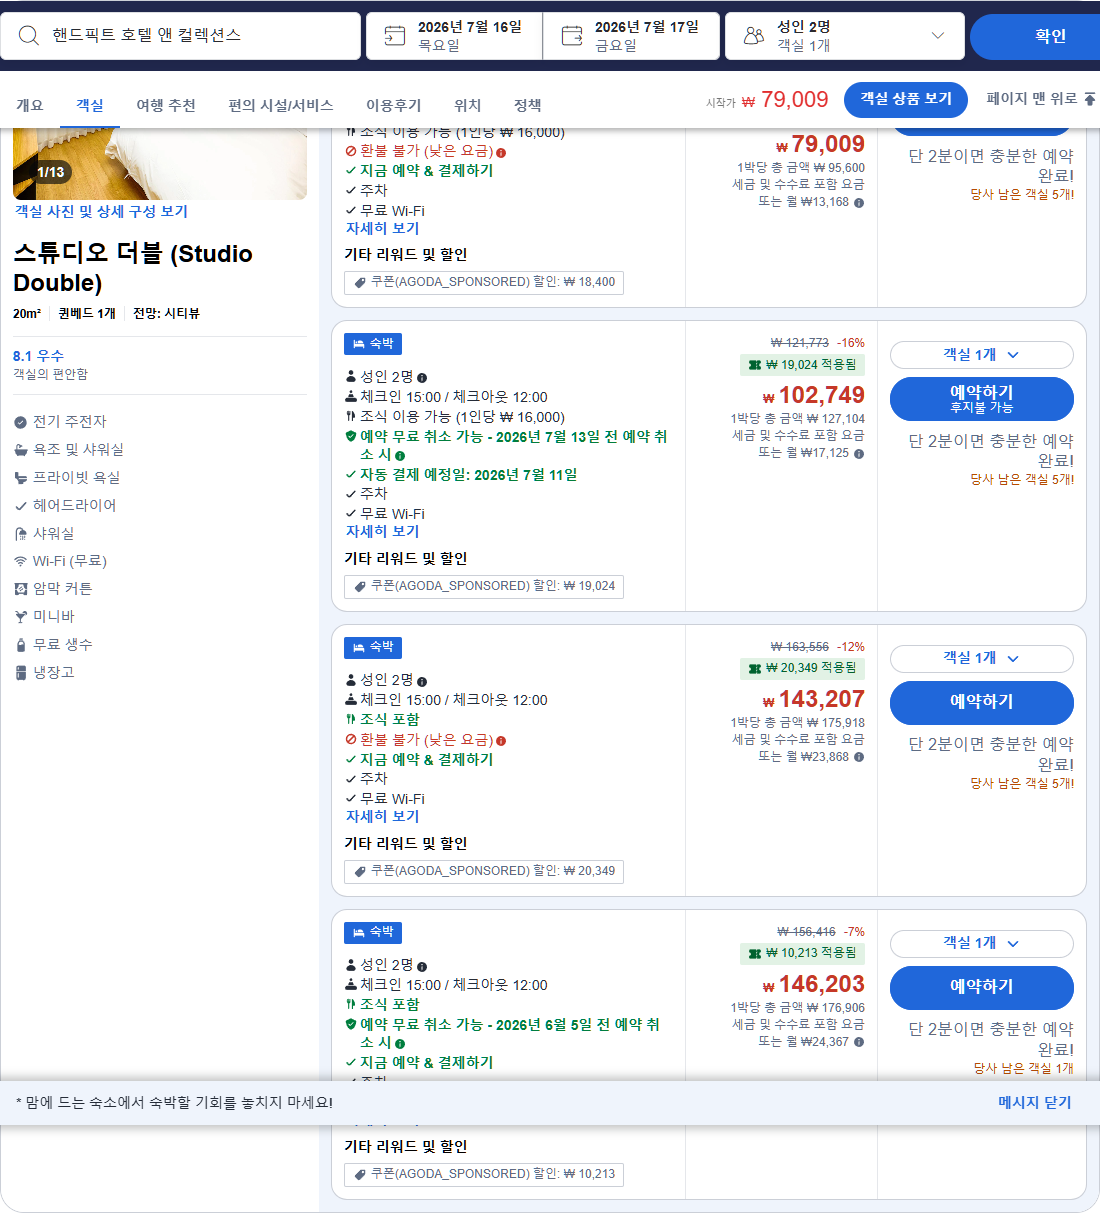Image resolution: width=1100 pixels, height=1213 pixels.
Task: Click the 숙박 badge in ₩102,749 offer
Action: 373,344
